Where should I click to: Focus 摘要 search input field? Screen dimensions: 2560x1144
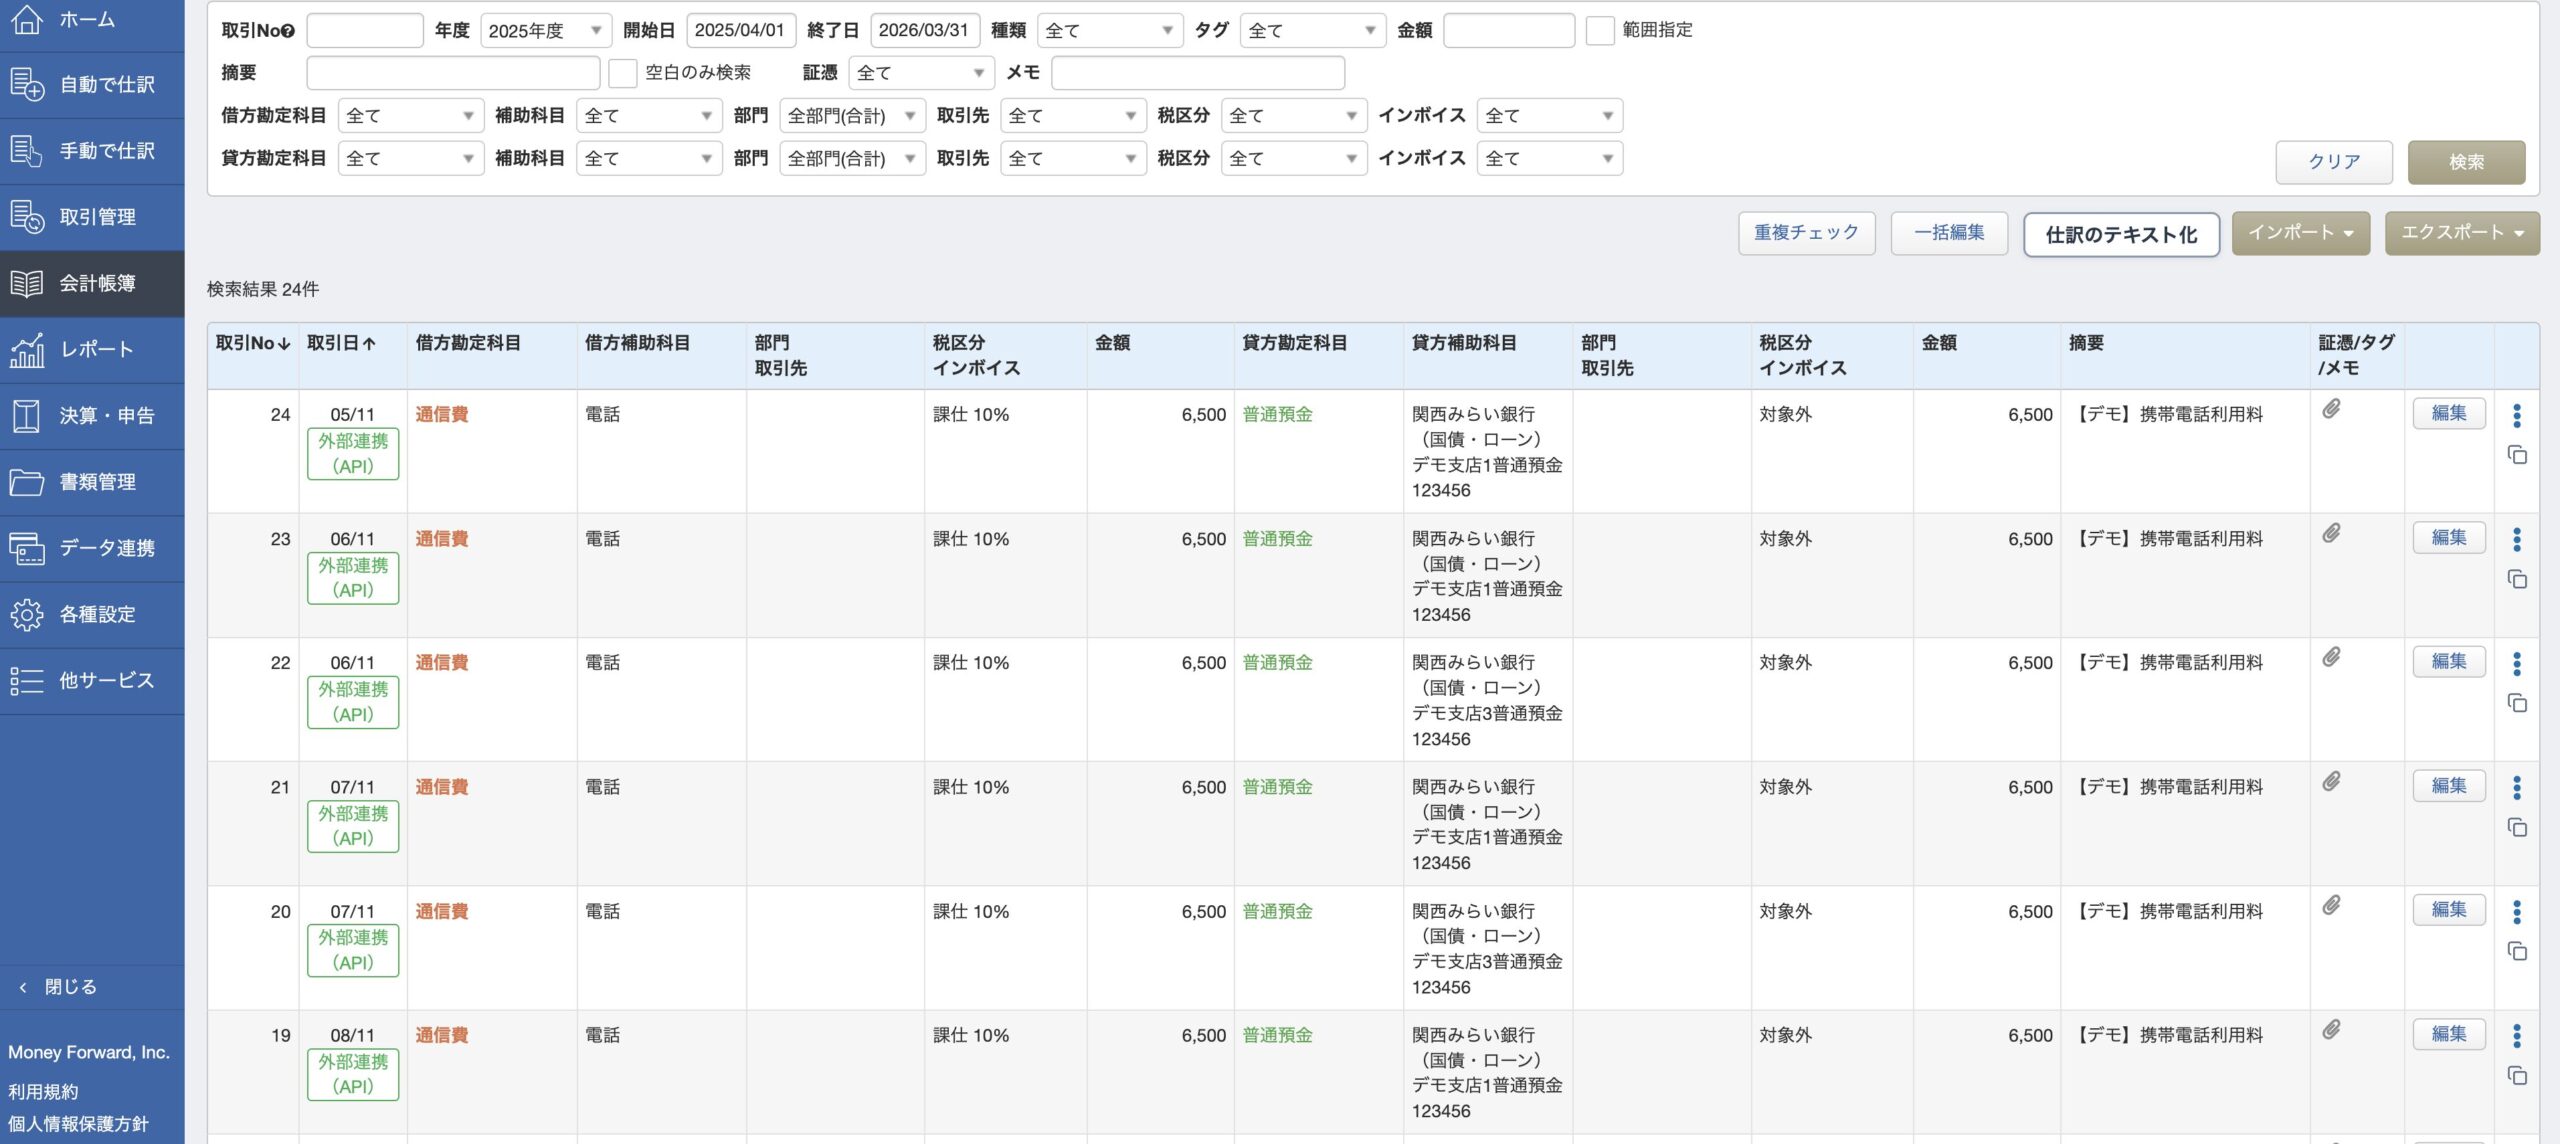pyautogui.click(x=453, y=73)
